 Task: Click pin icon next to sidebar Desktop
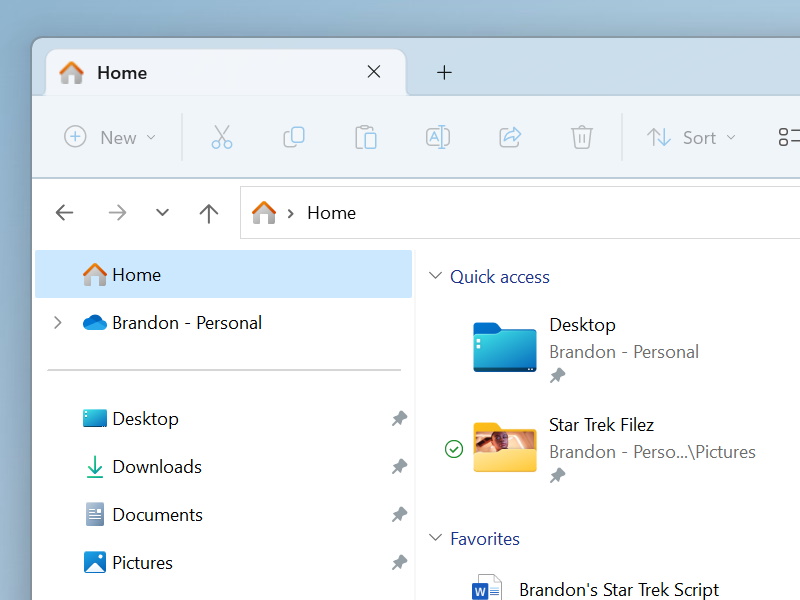coord(399,419)
